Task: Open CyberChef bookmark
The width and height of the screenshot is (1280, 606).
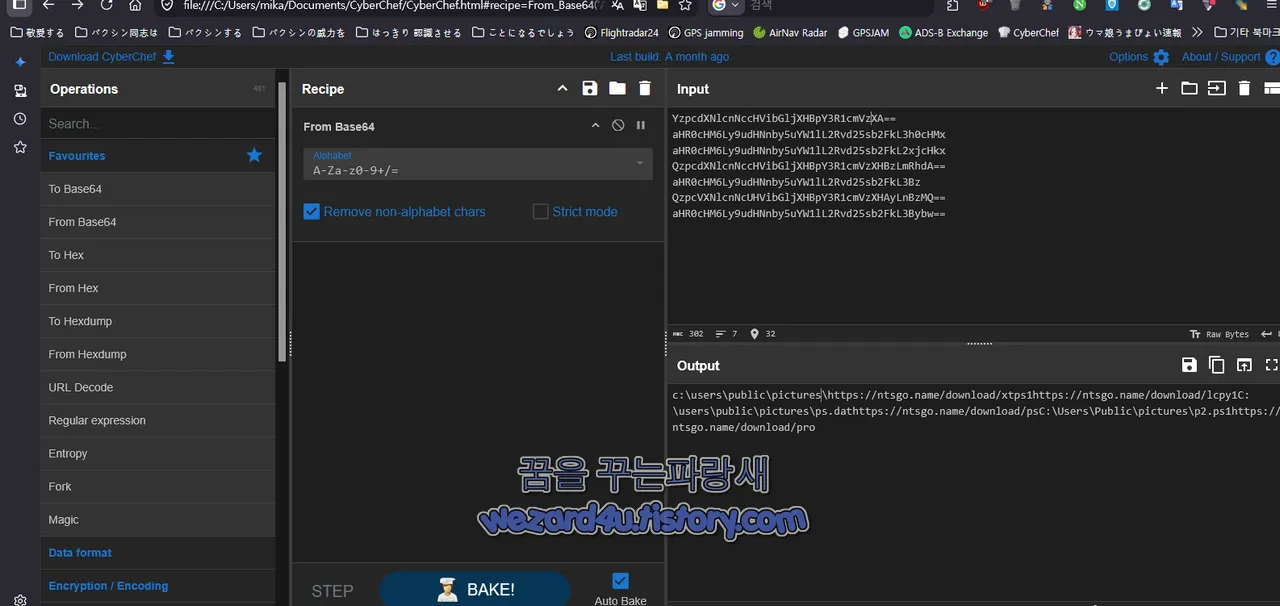Action: (x=1028, y=33)
